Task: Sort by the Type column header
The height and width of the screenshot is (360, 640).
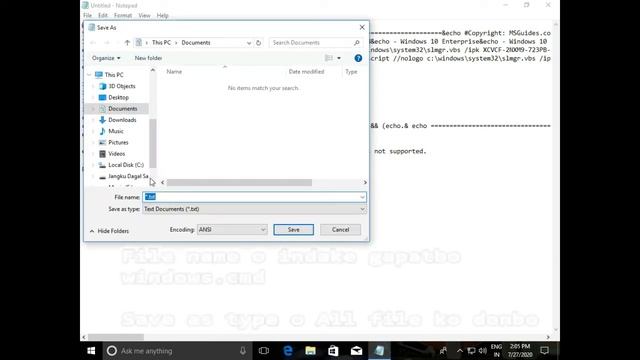Action: coord(351,71)
